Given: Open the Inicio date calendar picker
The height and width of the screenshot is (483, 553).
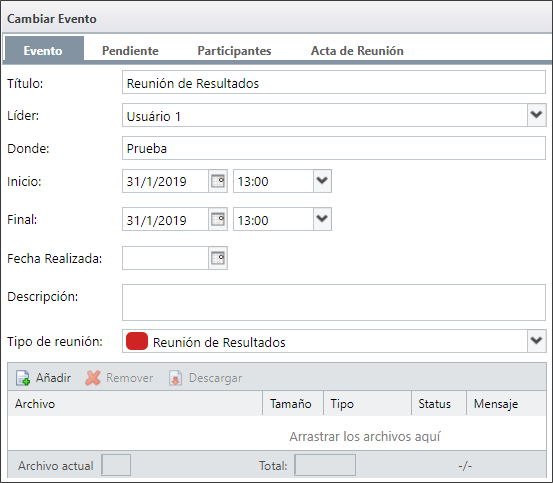Looking at the screenshot, I should [218, 181].
